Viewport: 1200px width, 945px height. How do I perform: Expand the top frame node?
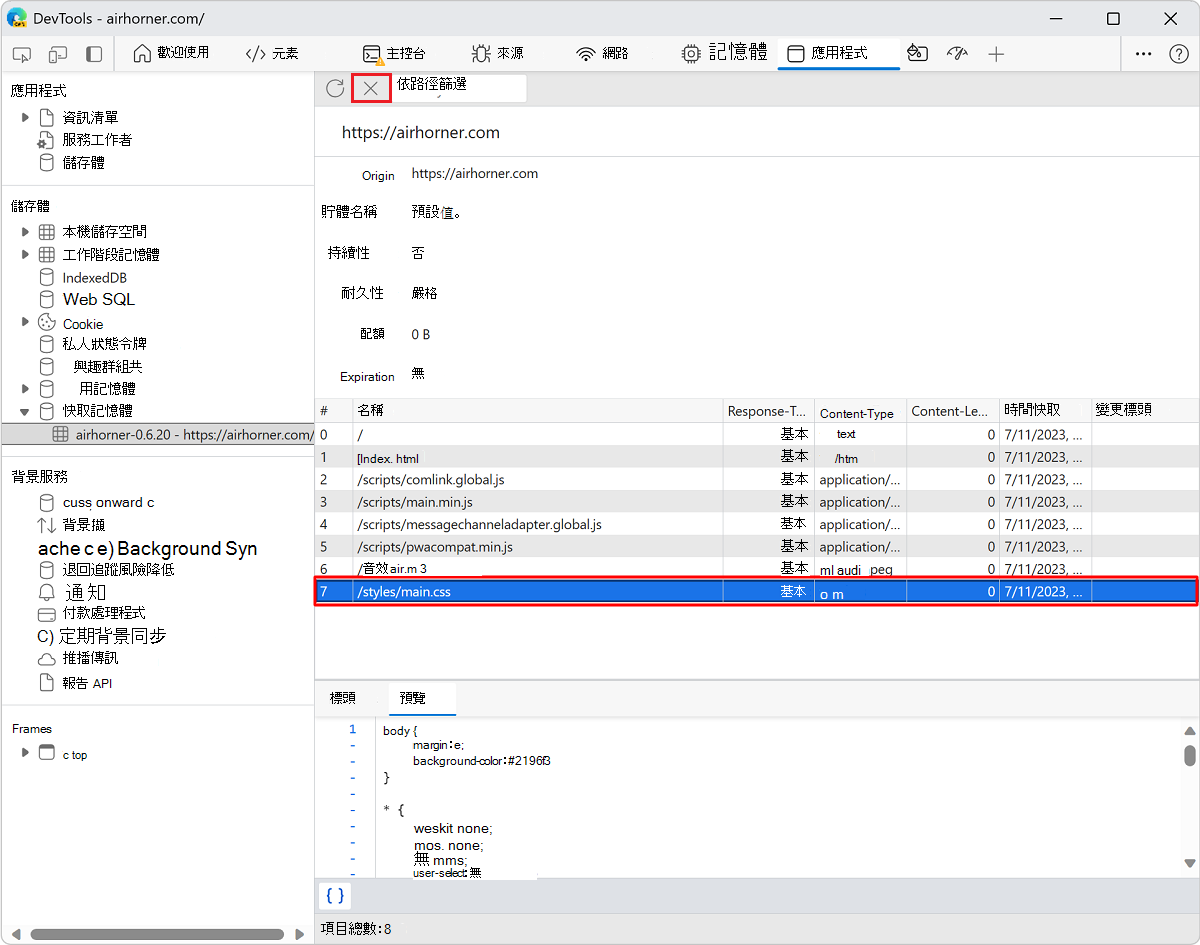click(26, 753)
